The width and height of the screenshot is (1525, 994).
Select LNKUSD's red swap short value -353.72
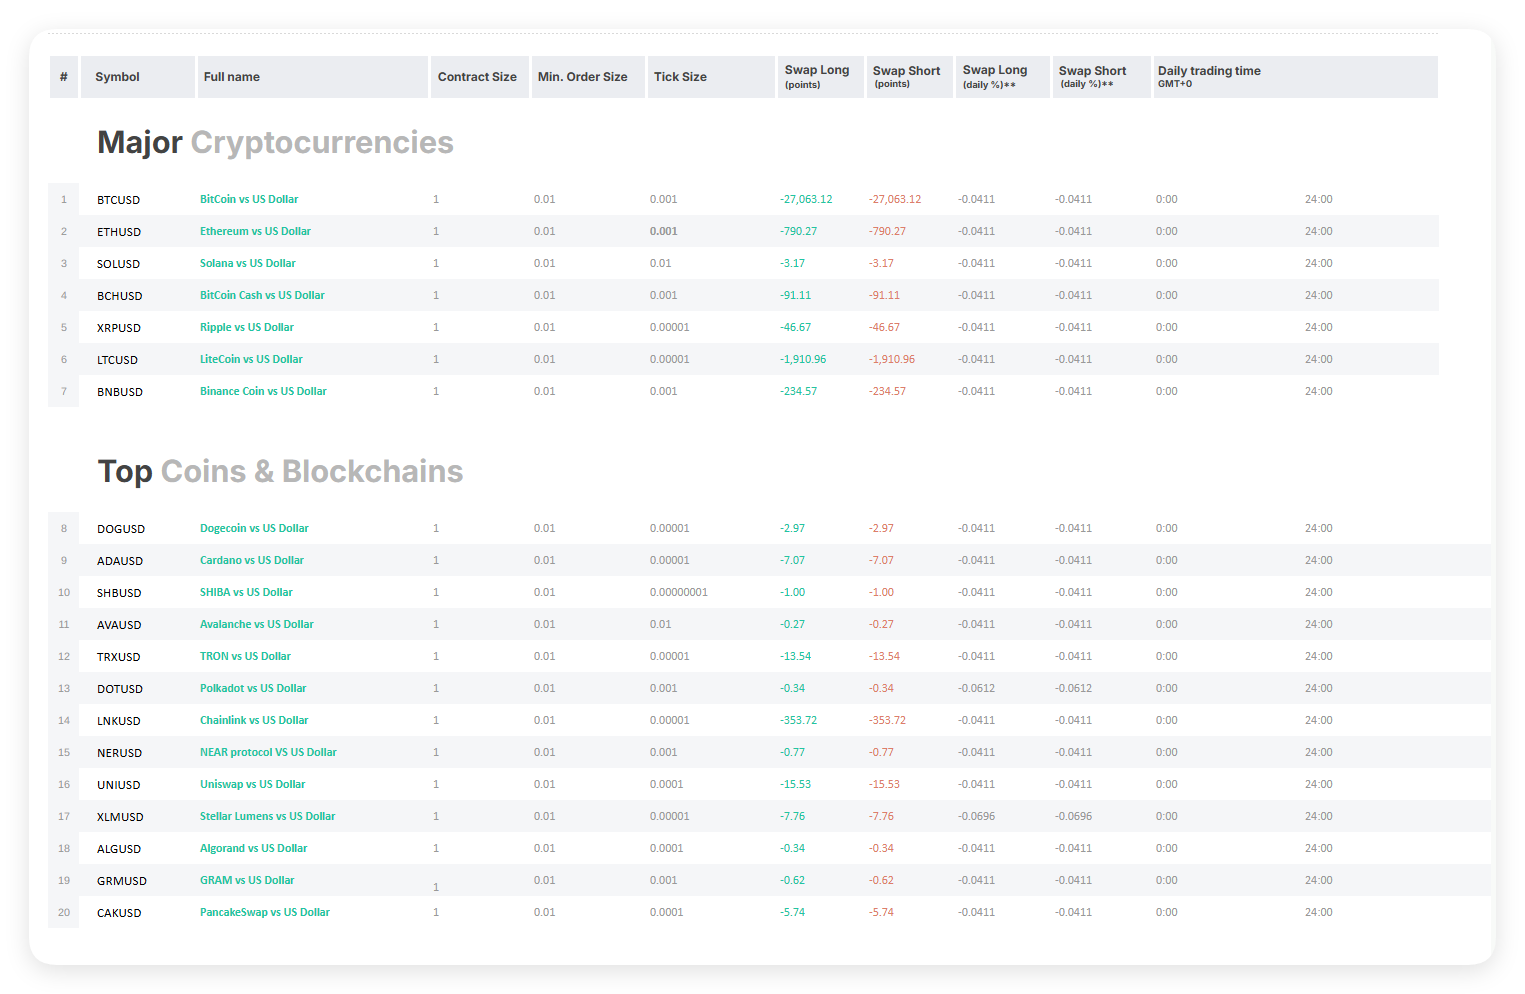point(888,720)
